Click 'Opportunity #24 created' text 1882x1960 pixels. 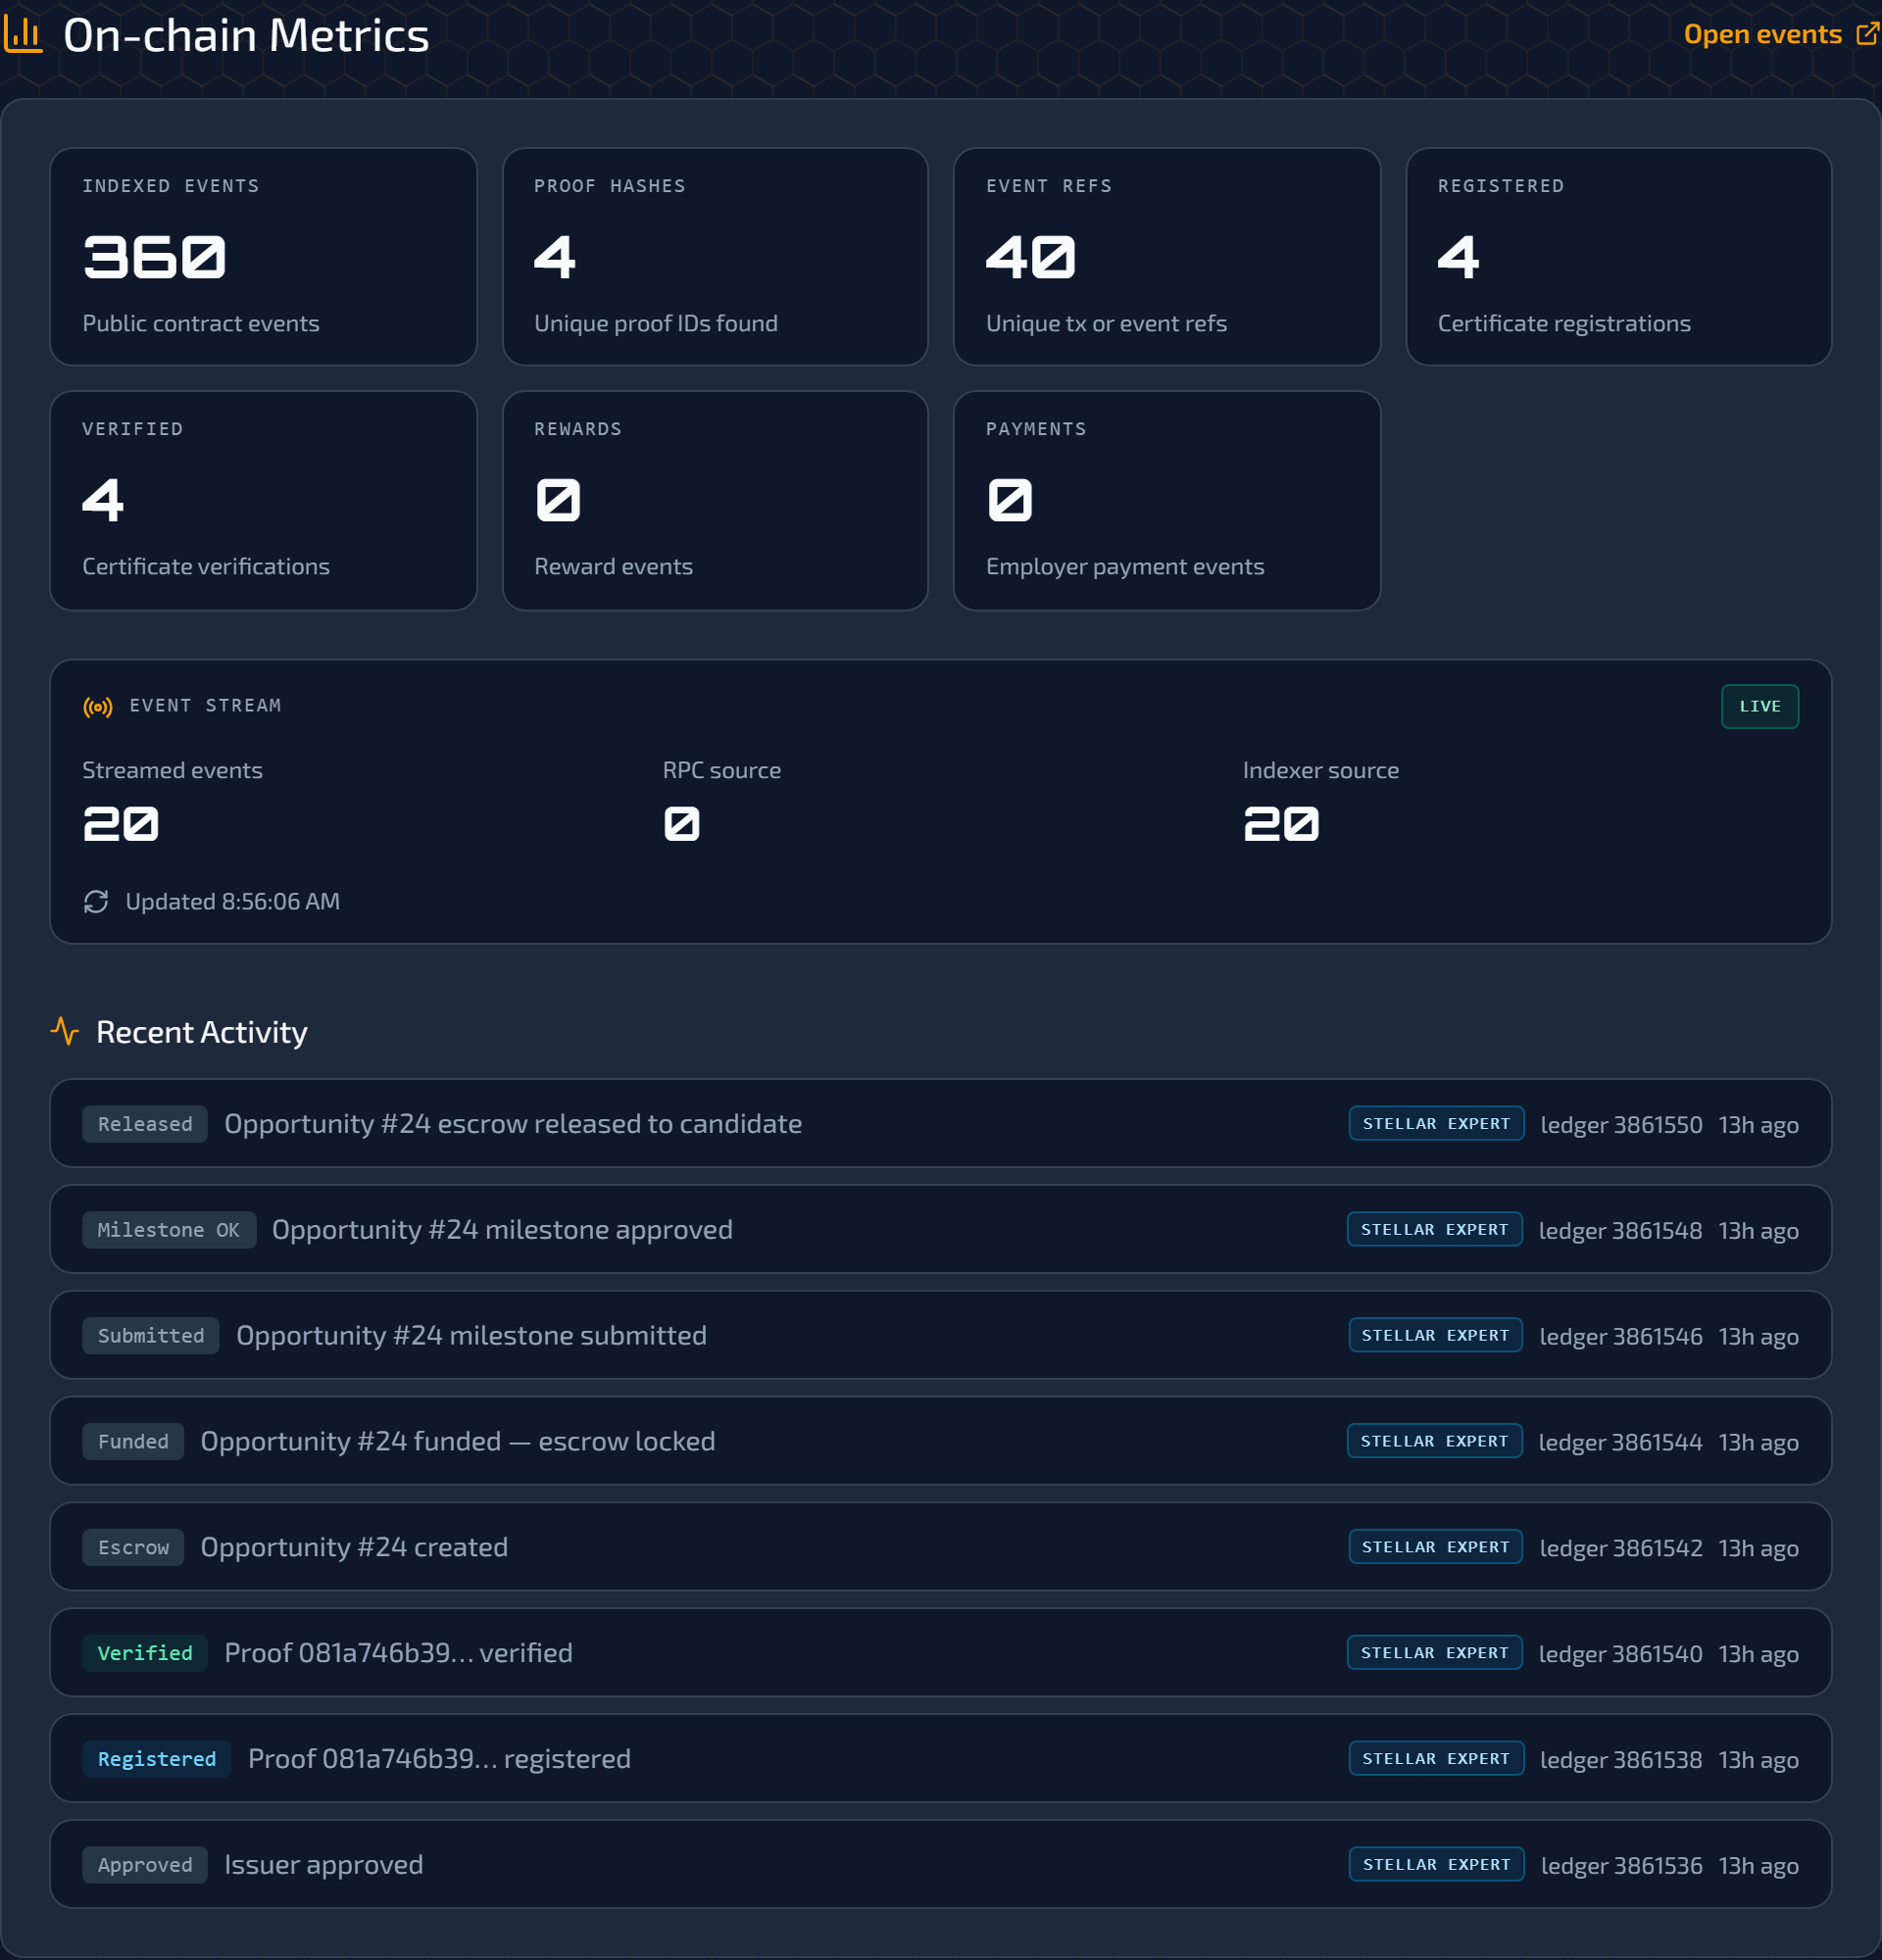point(354,1548)
